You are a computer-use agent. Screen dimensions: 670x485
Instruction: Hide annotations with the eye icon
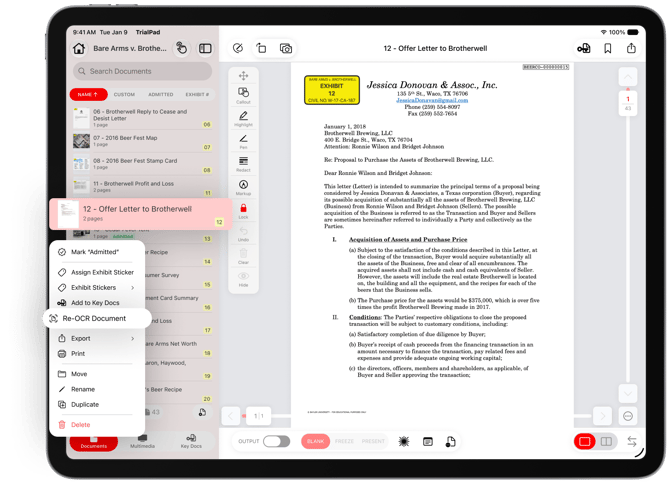pyautogui.click(x=244, y=279)
